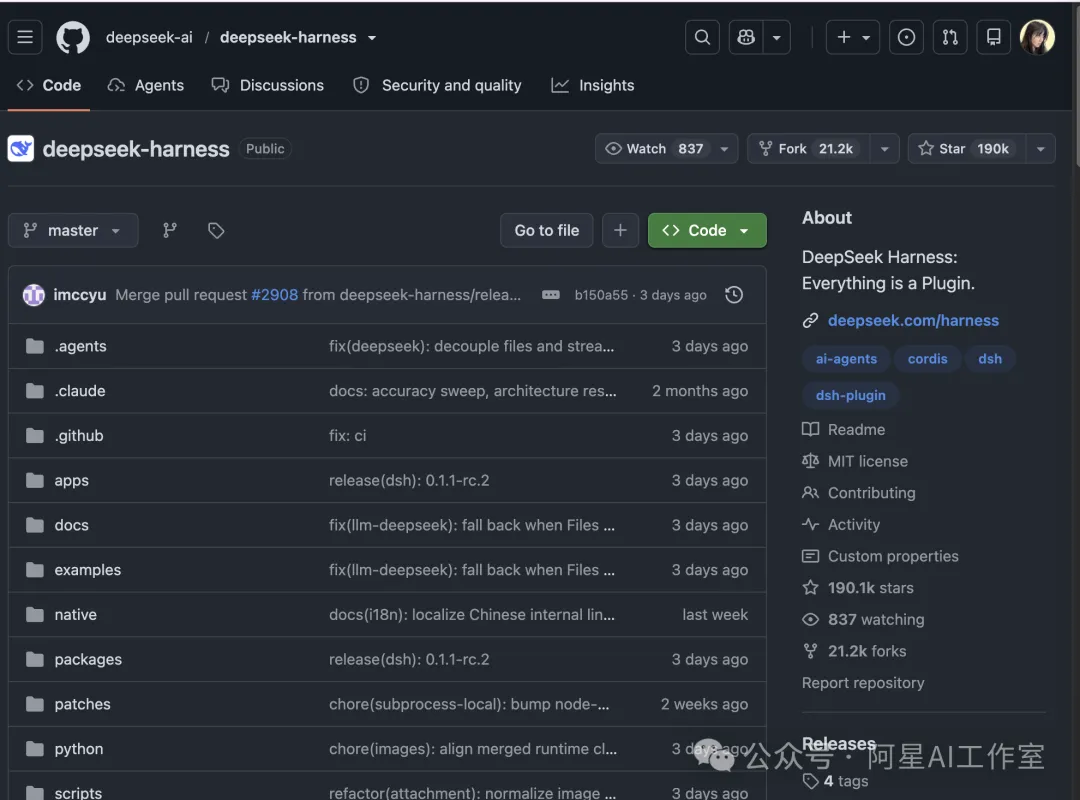Expand the Star lists dropdown arrow

click(1041, 149)
